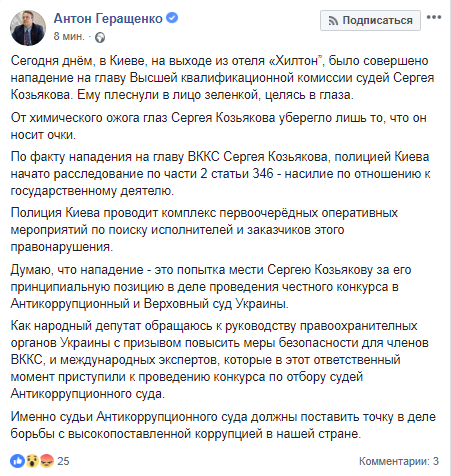
Task: Click the paragraph starting 'Думаю, что нападение'
Action: click(x=211, y=287)
